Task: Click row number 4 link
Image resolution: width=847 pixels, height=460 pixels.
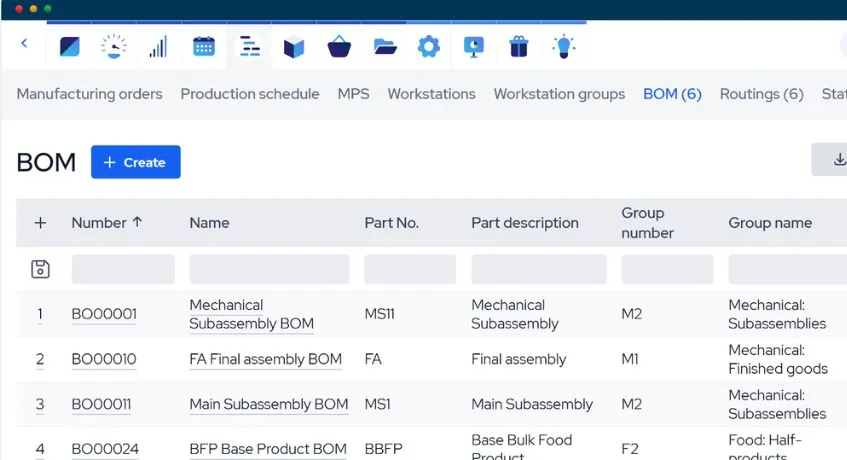Action: coord(40,449)
